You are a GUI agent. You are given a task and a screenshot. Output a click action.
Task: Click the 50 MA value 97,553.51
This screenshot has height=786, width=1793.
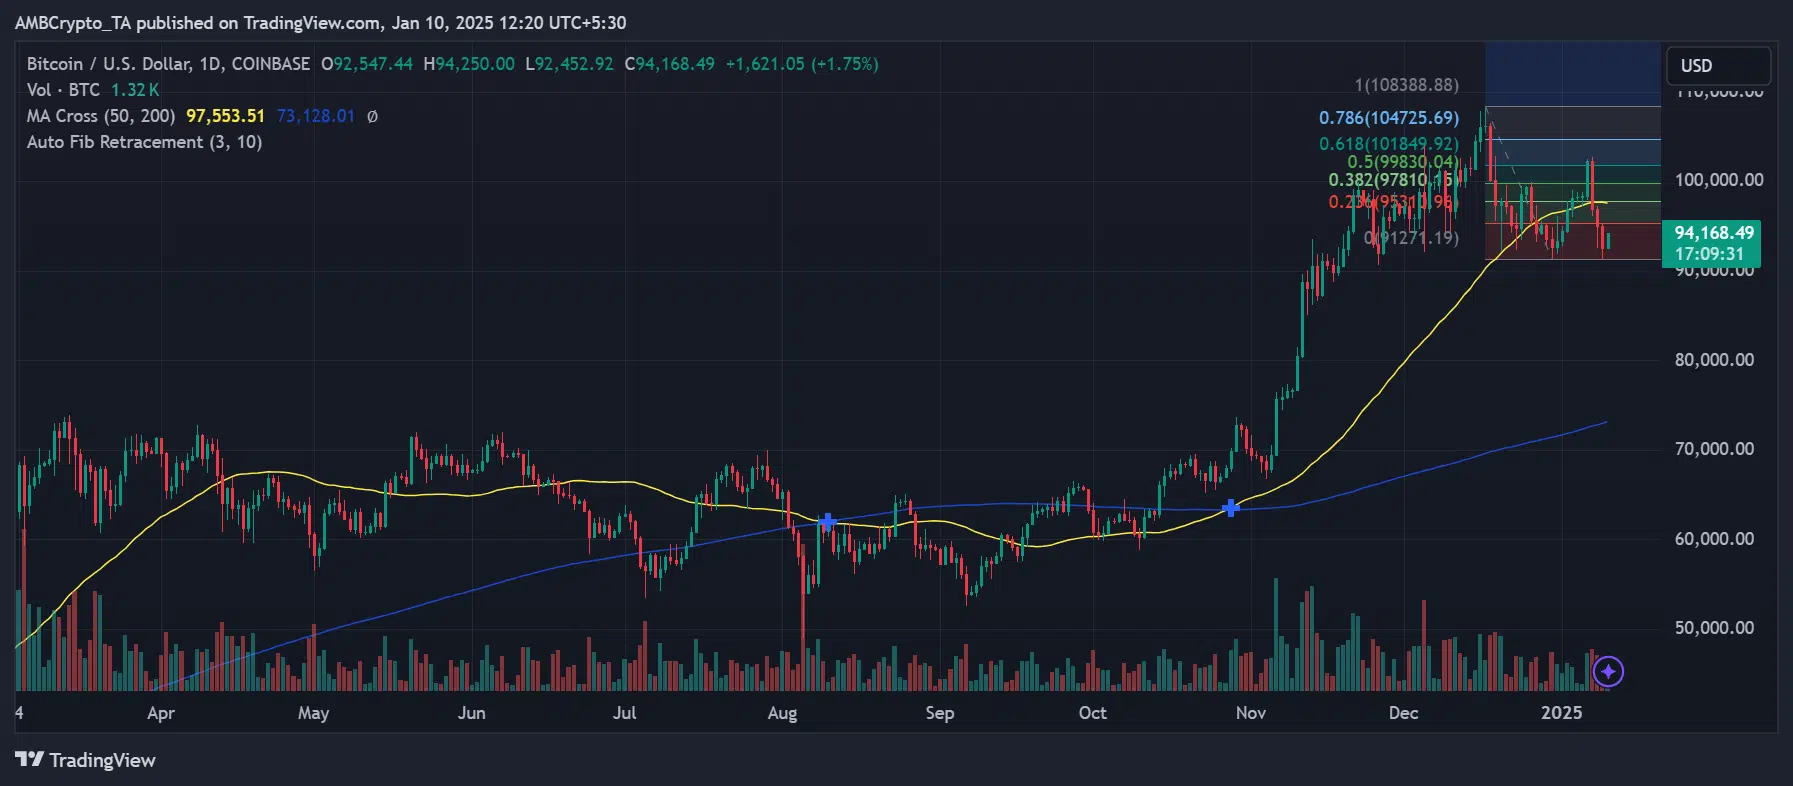coord(226,116)
